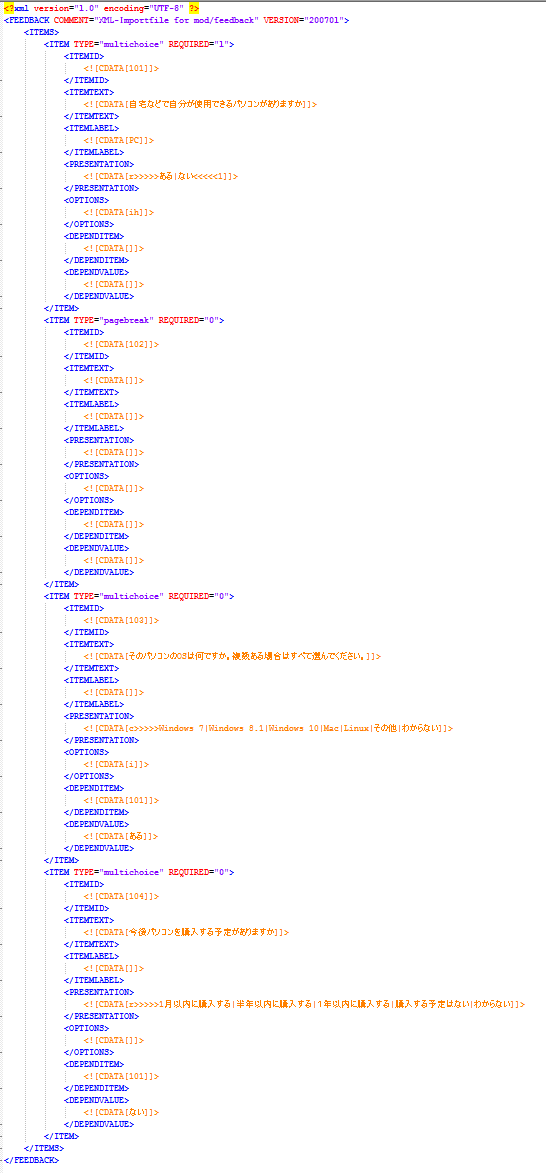Click the 今後パソコンを購入する question text line
The height and width of the screenshot is (1173, 546).
click(x=186, y=932)
